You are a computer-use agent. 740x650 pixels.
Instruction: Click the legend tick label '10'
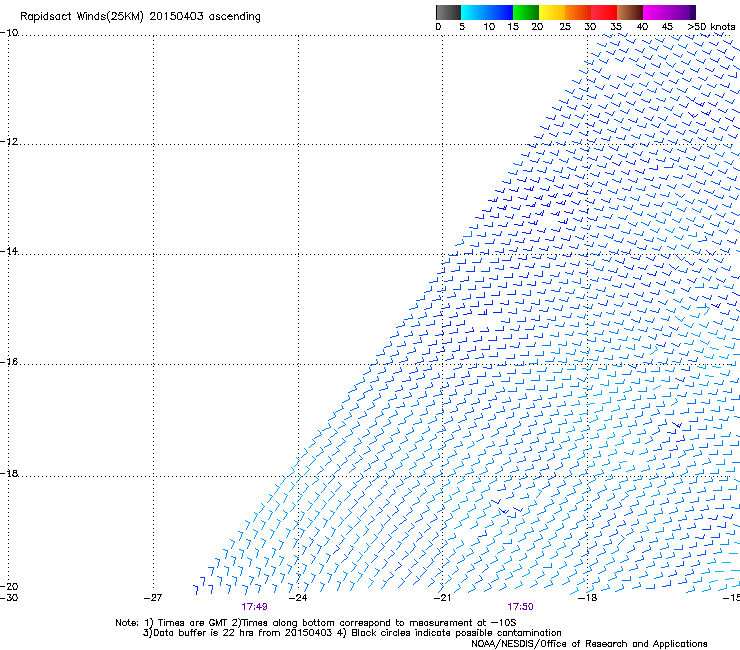pos(489,27)
